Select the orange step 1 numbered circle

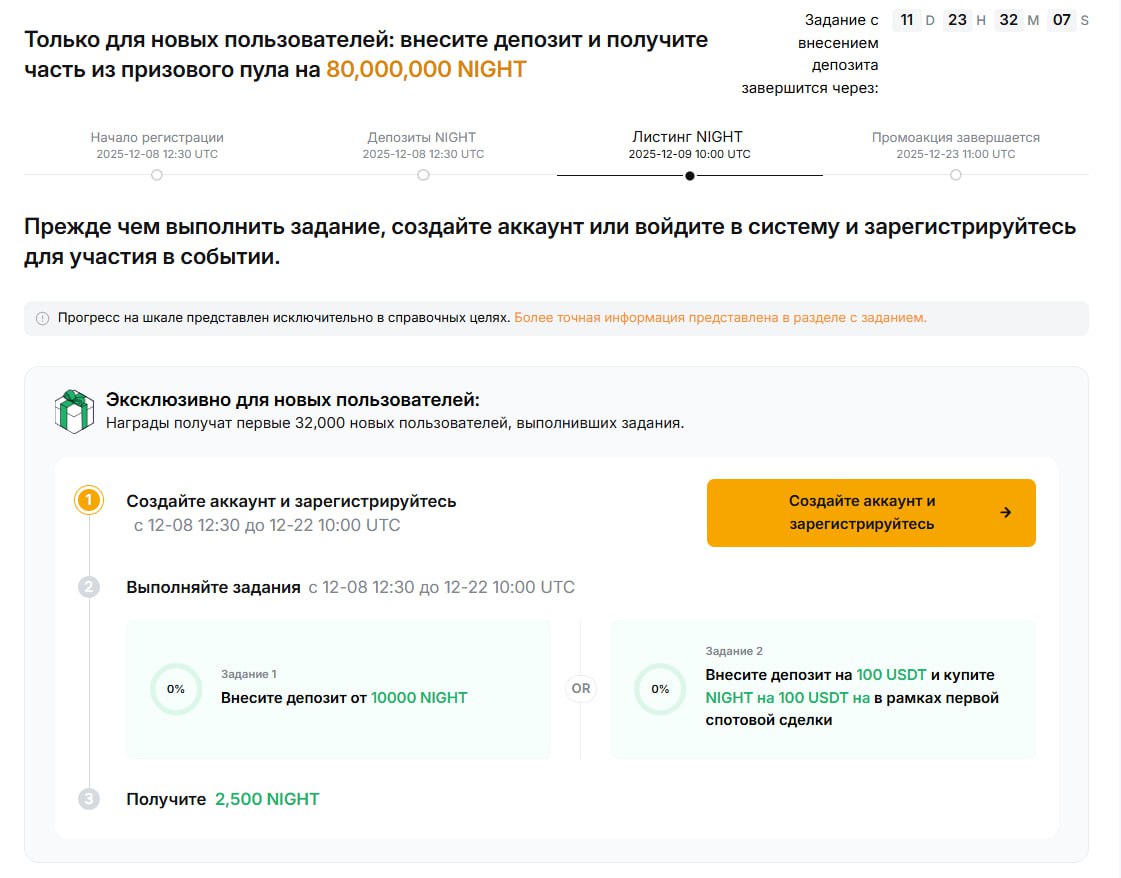click(88, 499)
